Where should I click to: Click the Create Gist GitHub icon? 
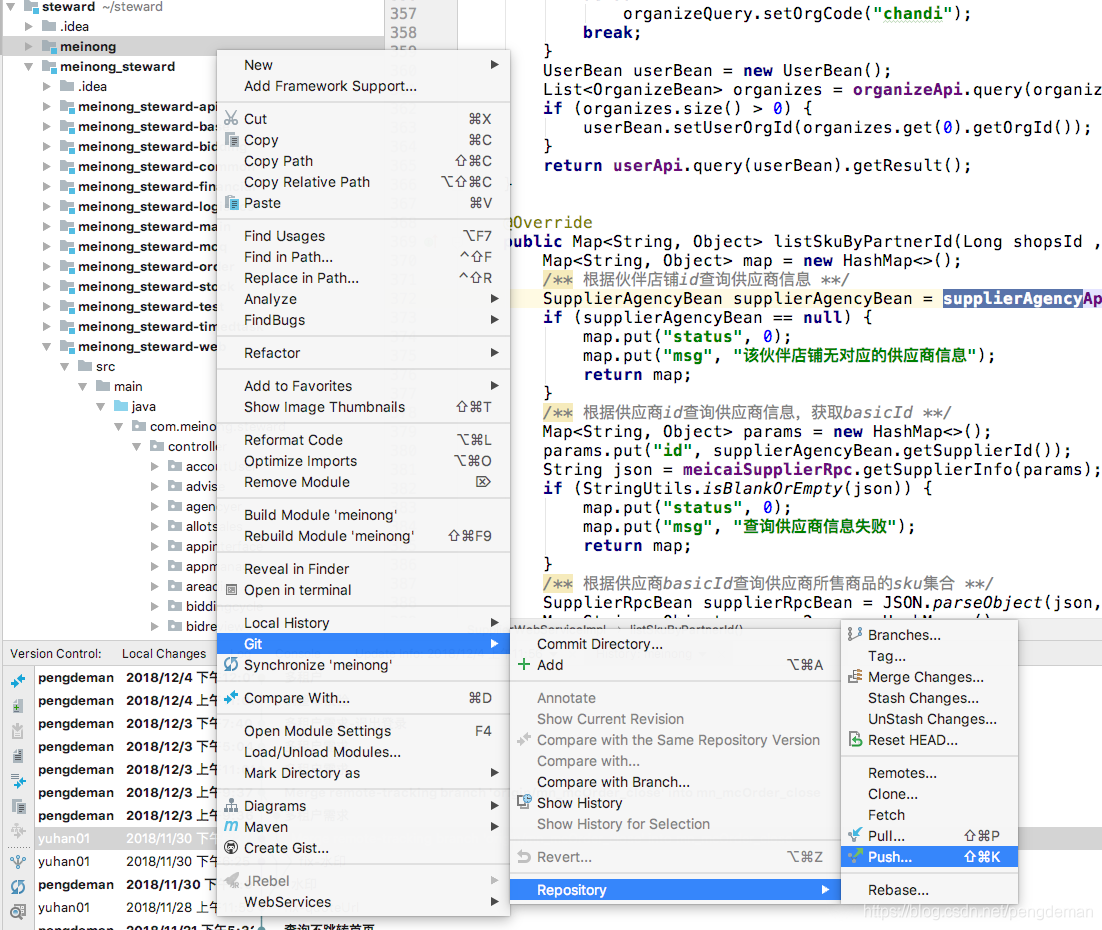pyautogui.click(x=231, y=848)
